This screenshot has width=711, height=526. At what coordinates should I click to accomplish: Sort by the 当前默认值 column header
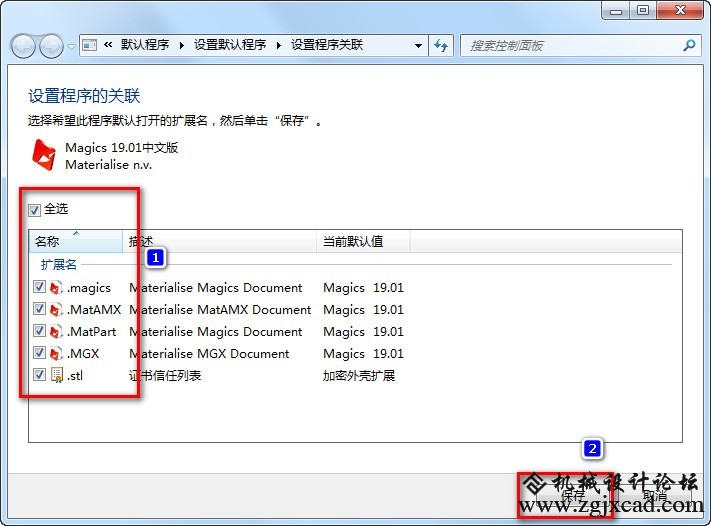tap(363, 241)
